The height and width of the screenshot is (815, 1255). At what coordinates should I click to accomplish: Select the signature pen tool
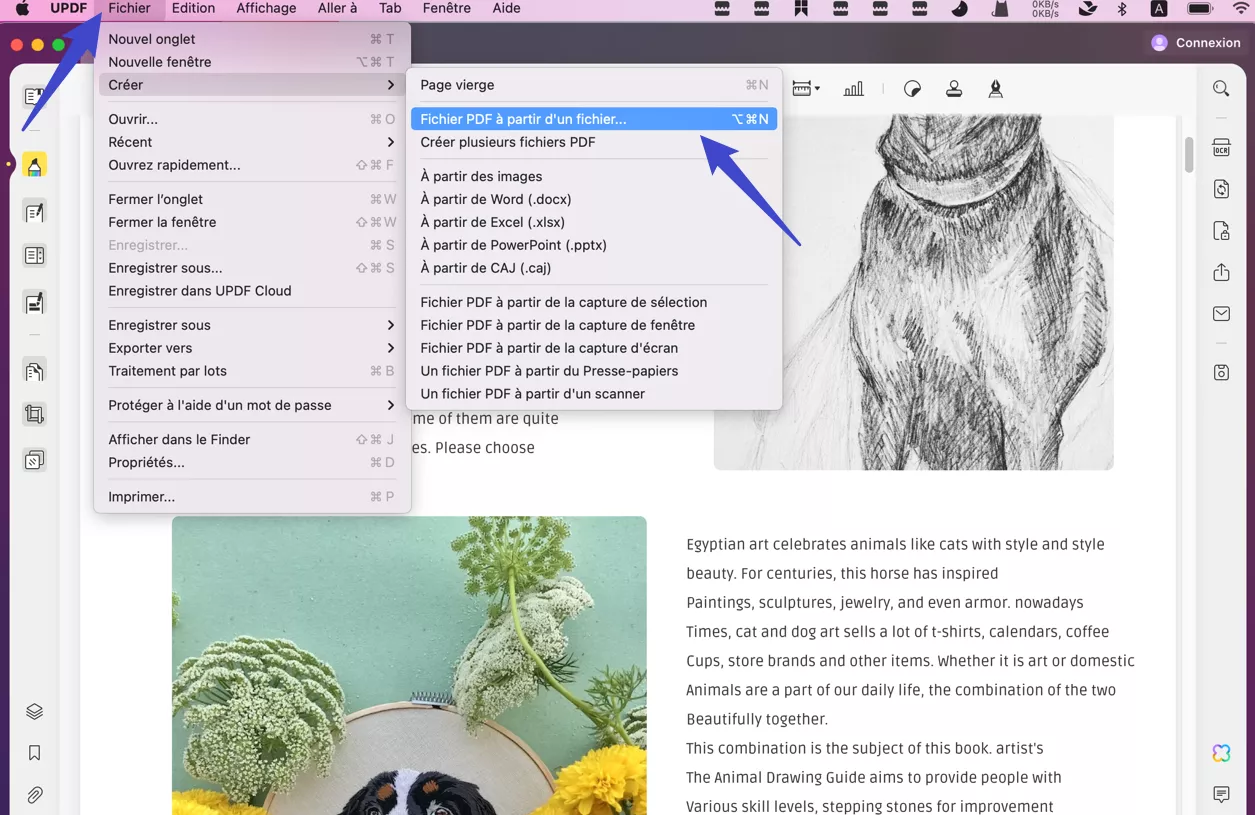tap(995, 88)
